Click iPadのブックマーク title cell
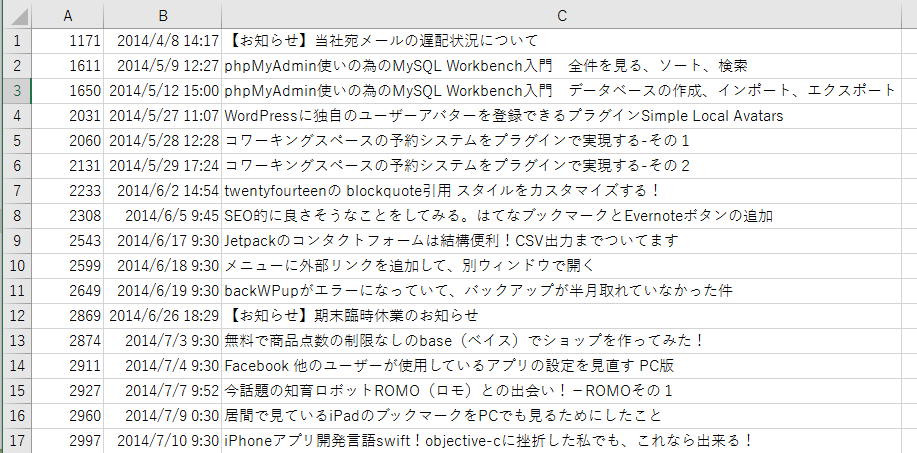 tap(561, 416)
